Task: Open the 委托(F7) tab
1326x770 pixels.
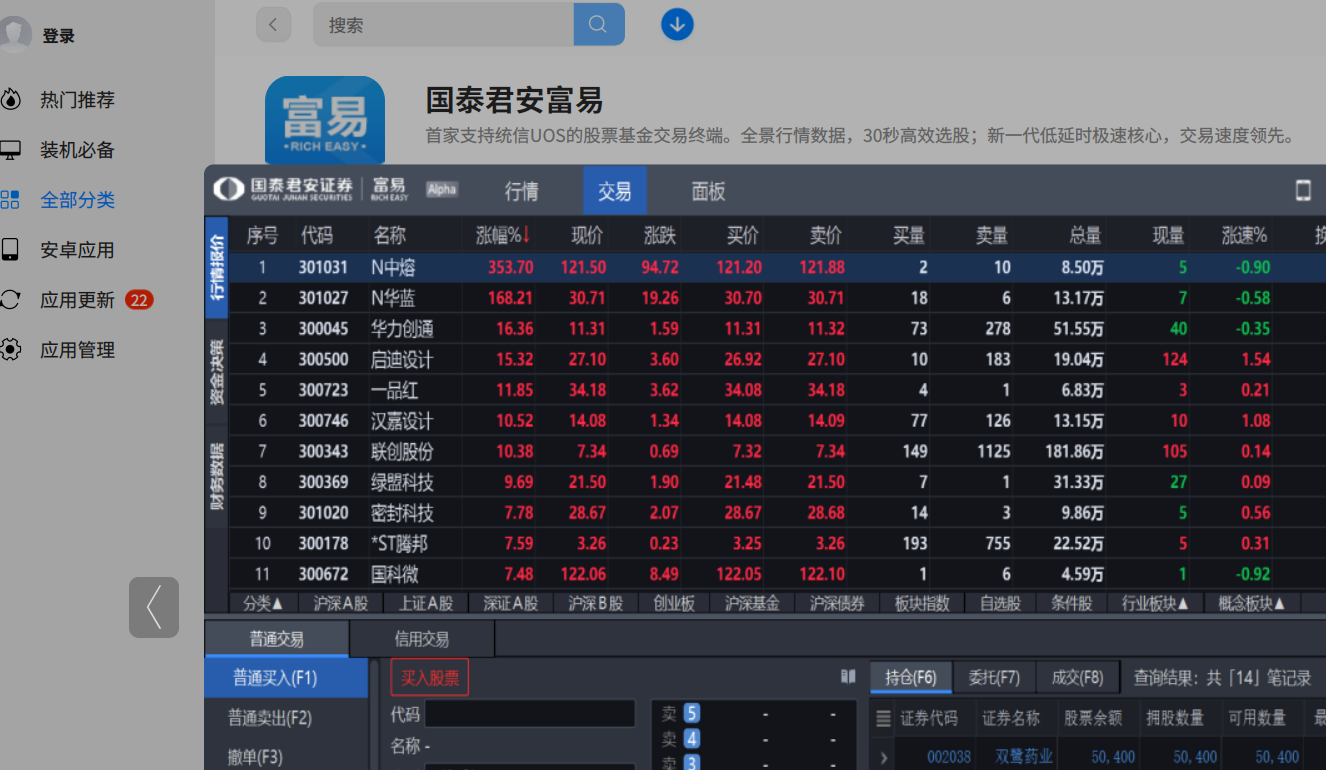Action: 994,678
